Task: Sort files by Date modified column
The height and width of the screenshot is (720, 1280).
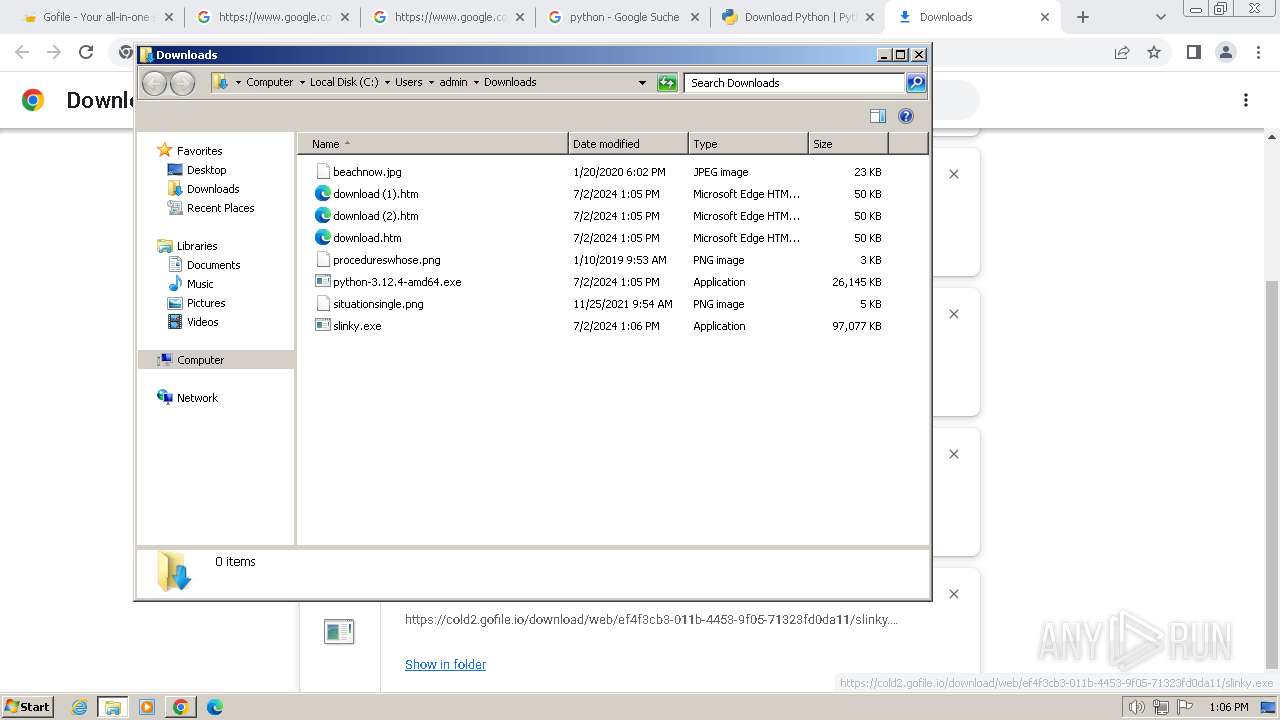Action: tap(628, 144)
